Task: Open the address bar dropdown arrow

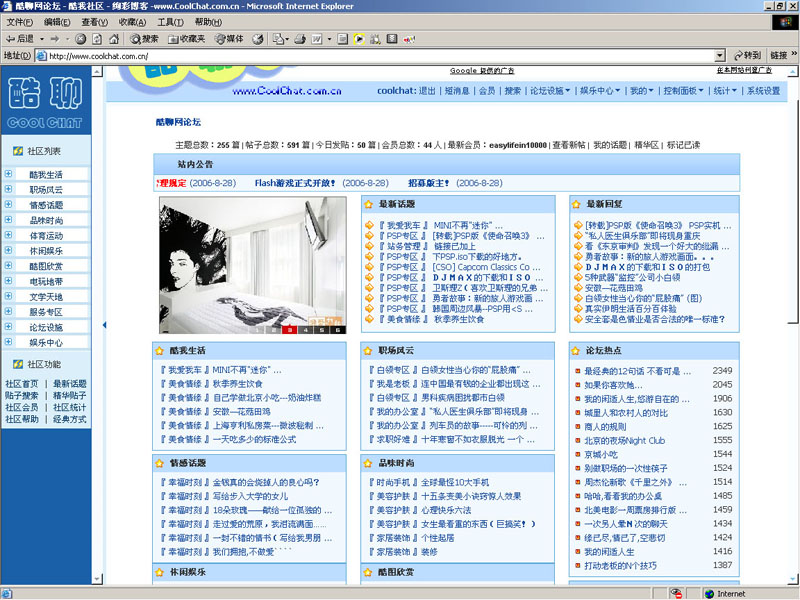Action: [x=720, y=56]
